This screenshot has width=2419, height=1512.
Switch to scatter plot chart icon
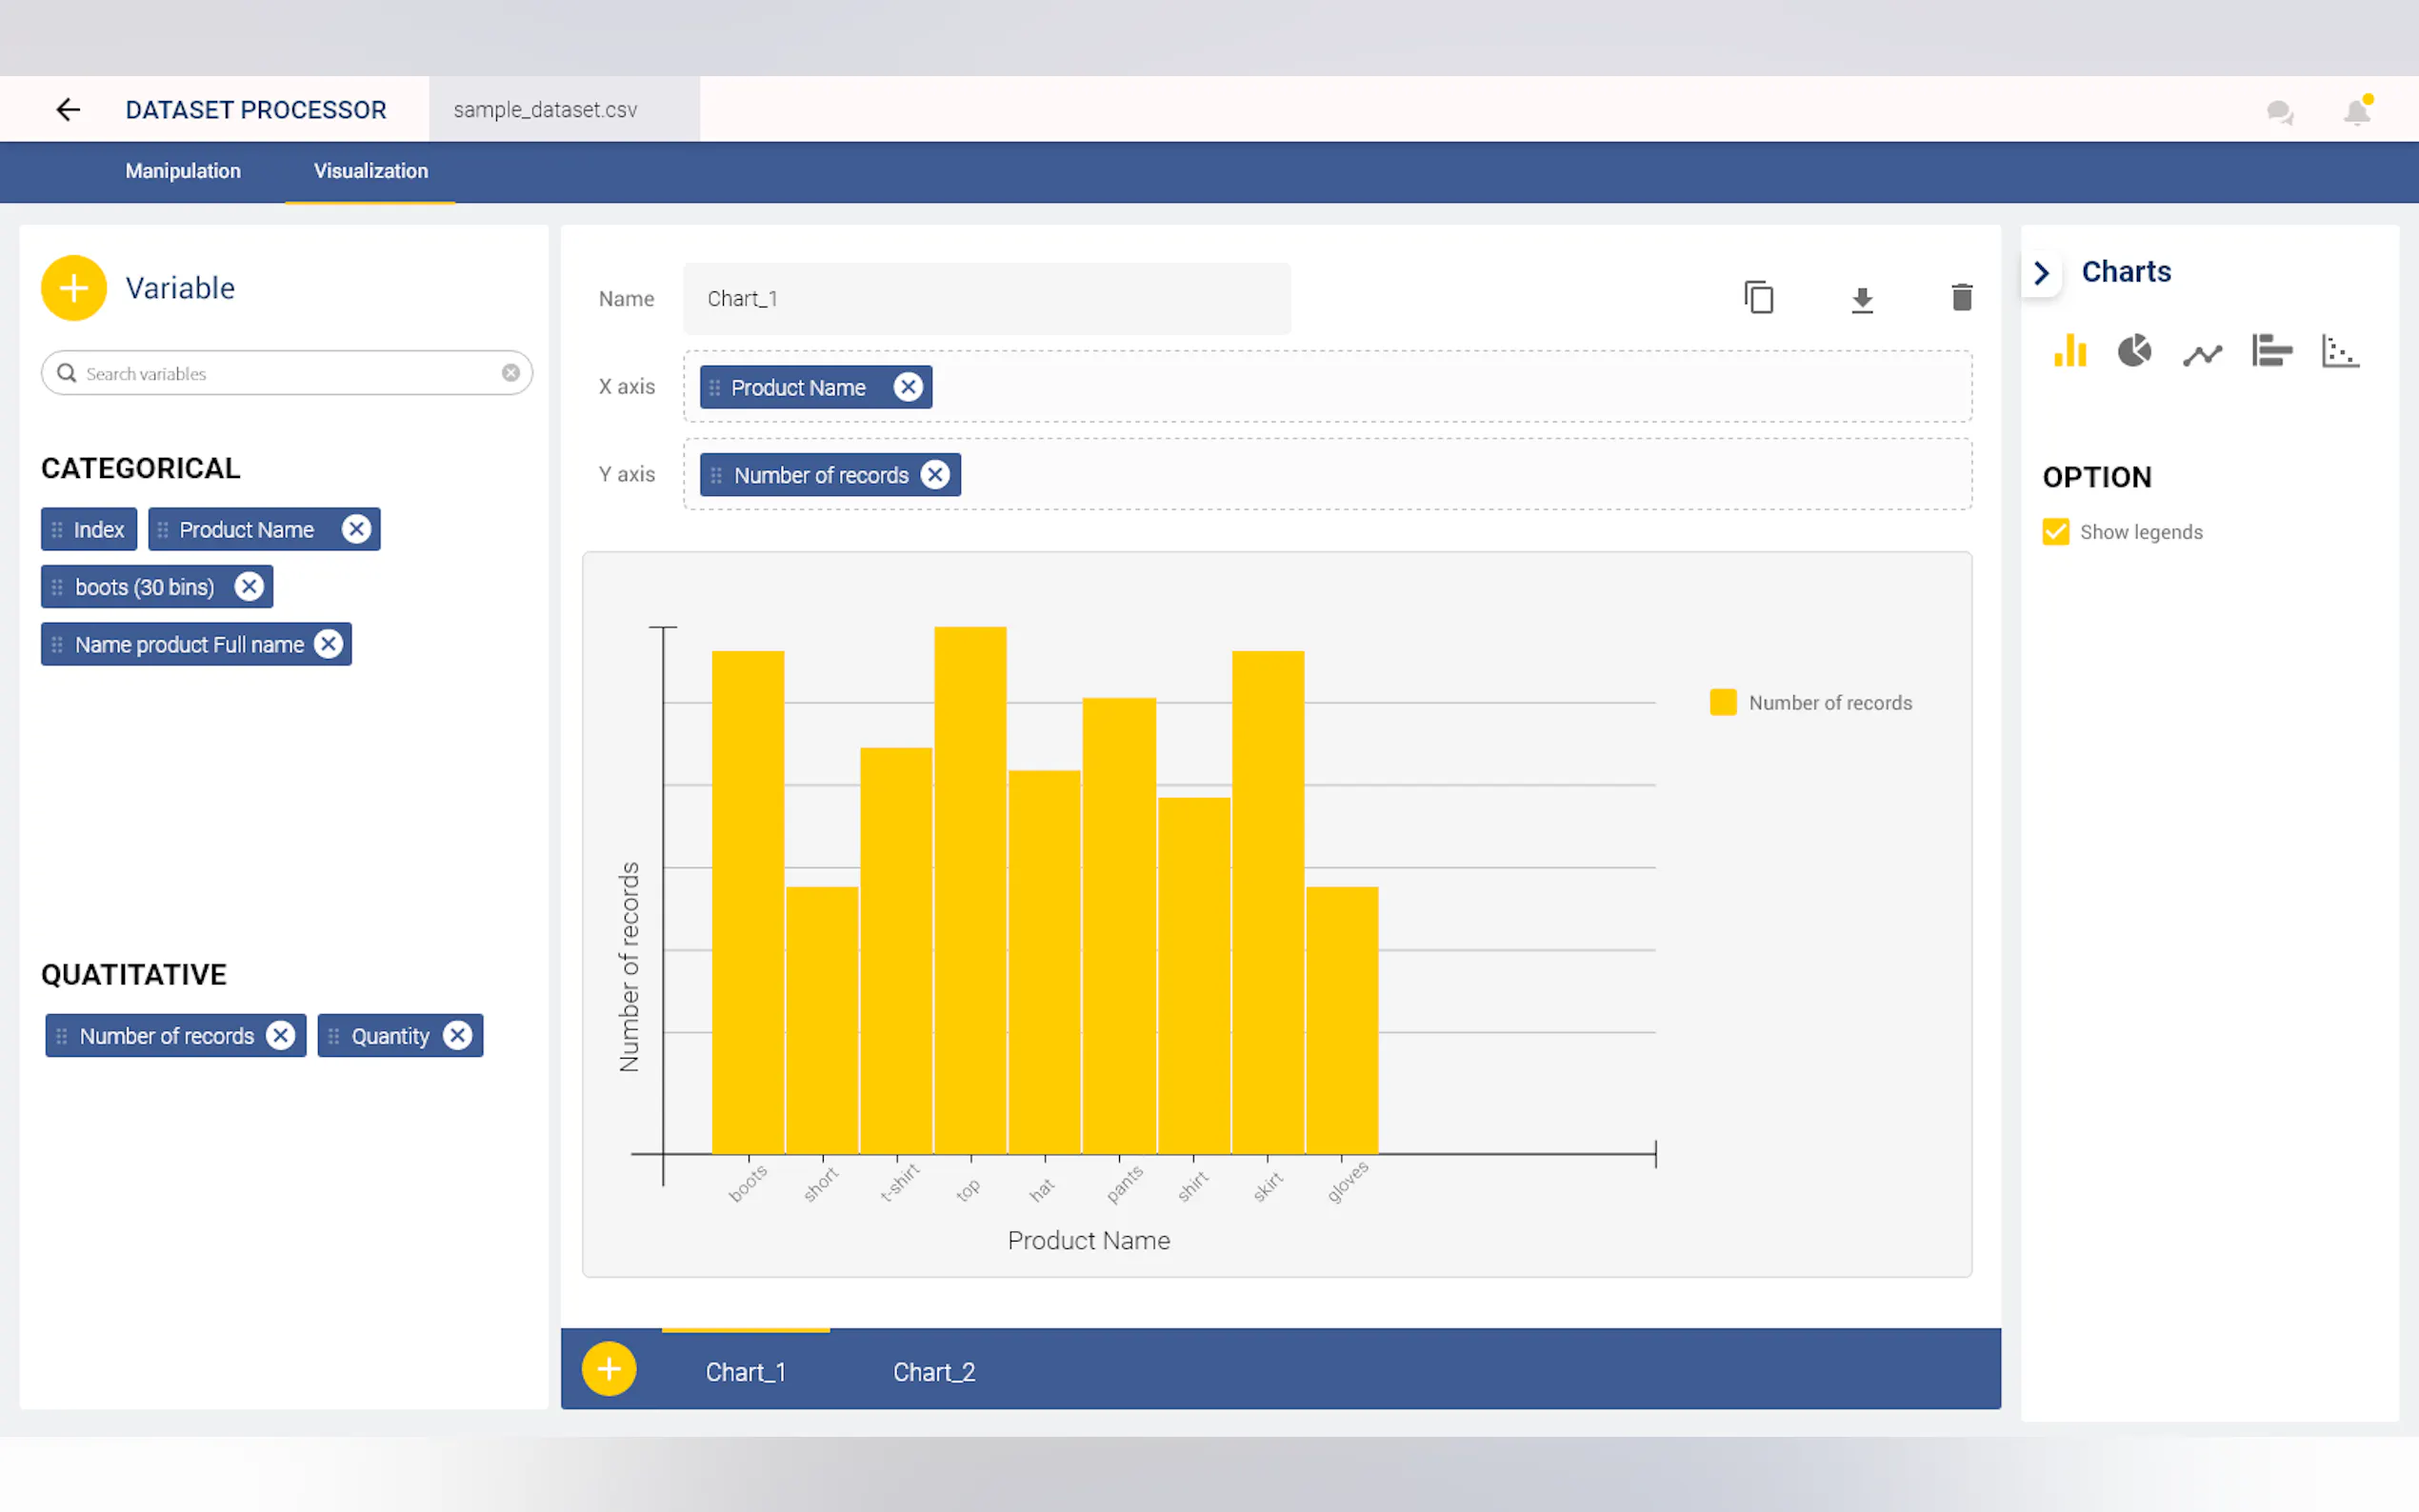2339,351
